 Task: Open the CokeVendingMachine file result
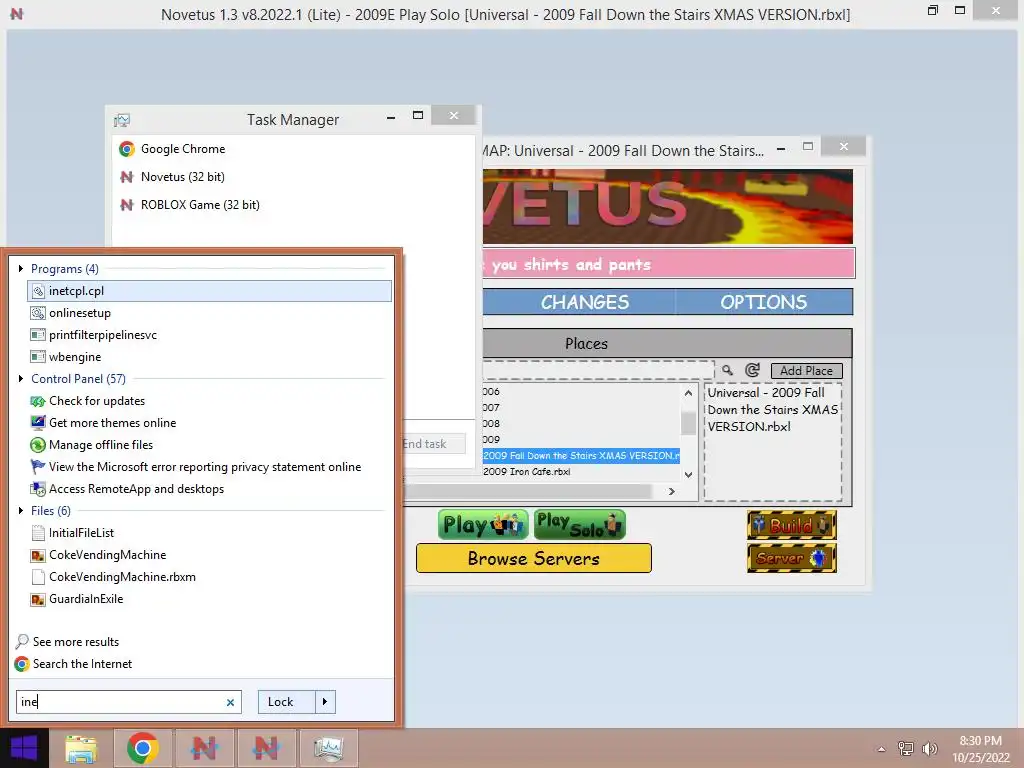pos(107,554)
